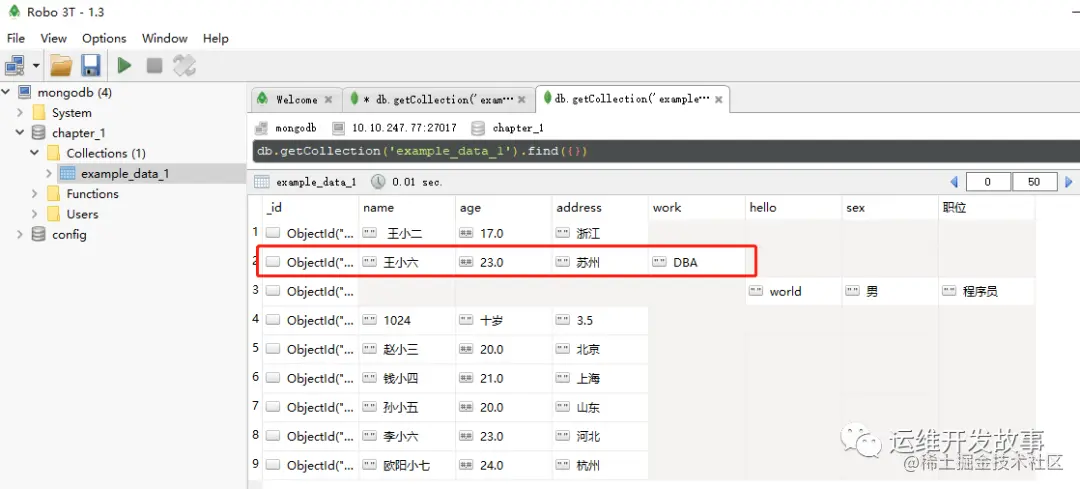Select the config database item

[x=69, y=235]
